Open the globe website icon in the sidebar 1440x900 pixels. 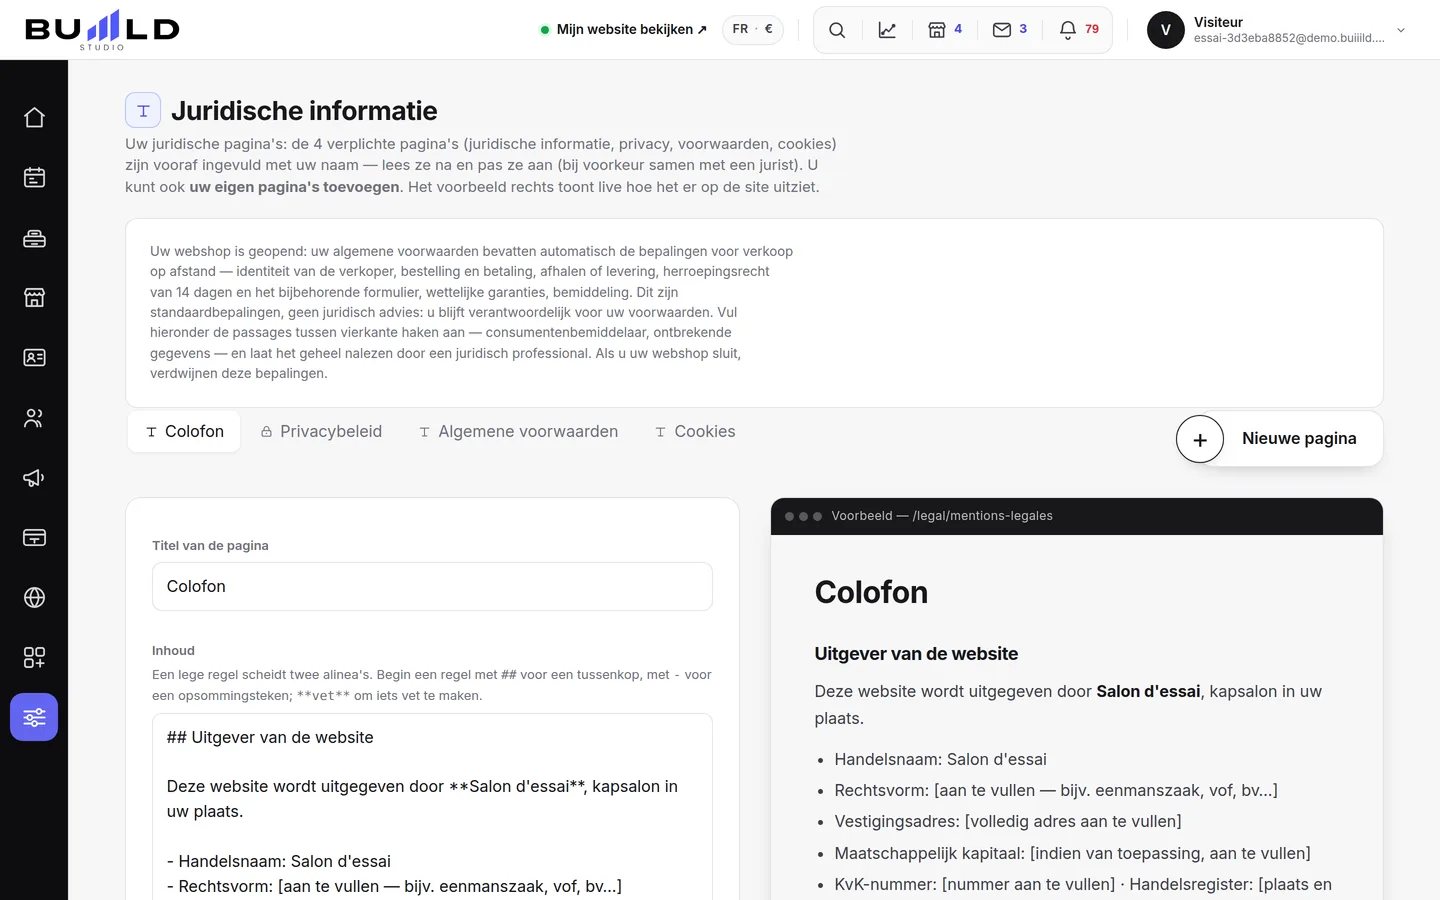[x=34, y=598]
